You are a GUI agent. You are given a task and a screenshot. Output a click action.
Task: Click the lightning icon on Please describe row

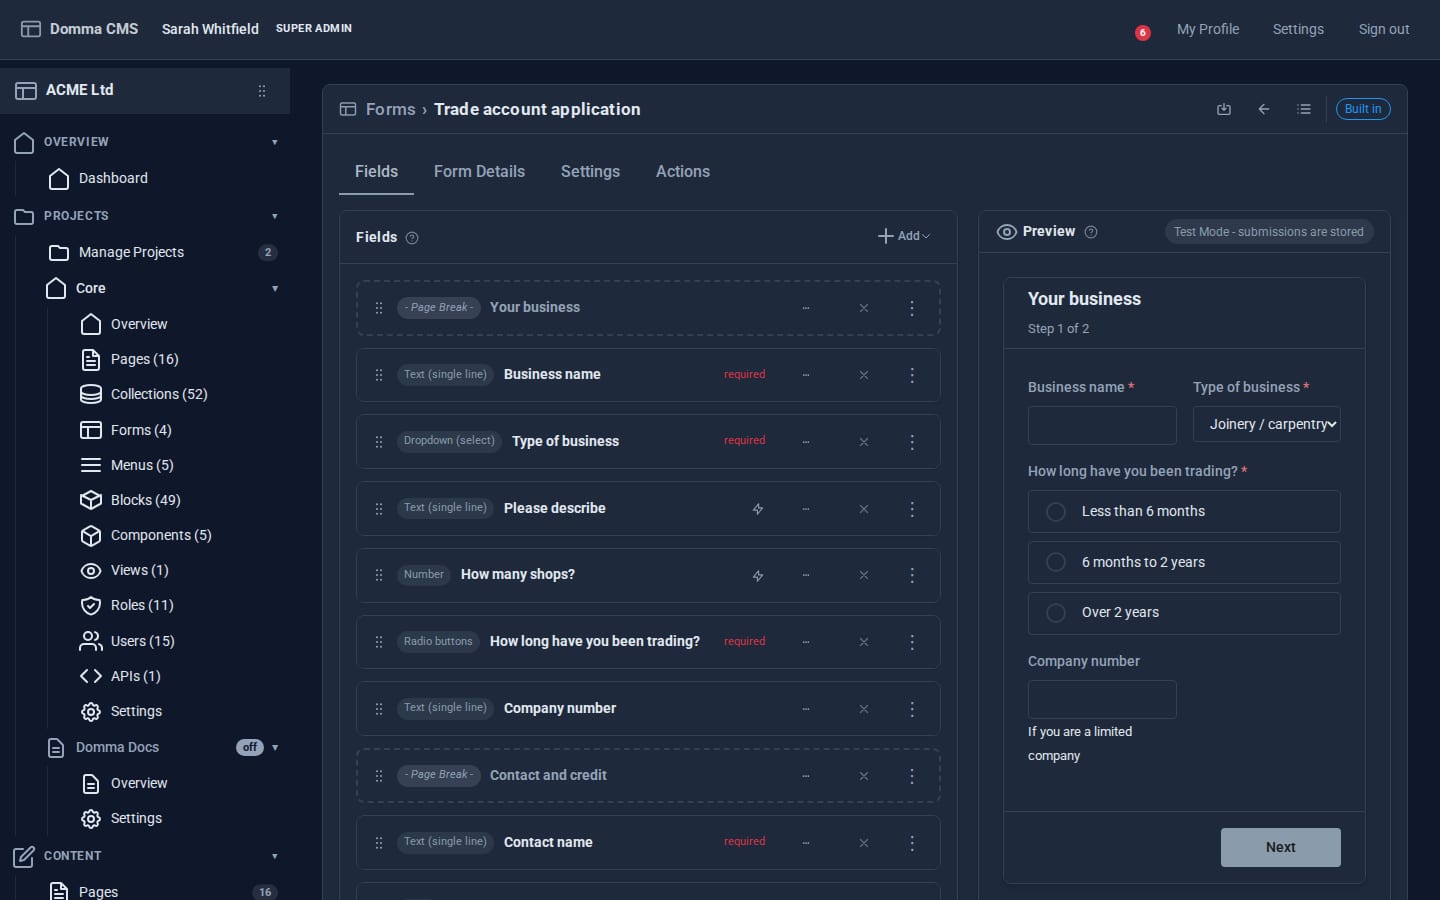pyautogui.click(x=758, y=509)
